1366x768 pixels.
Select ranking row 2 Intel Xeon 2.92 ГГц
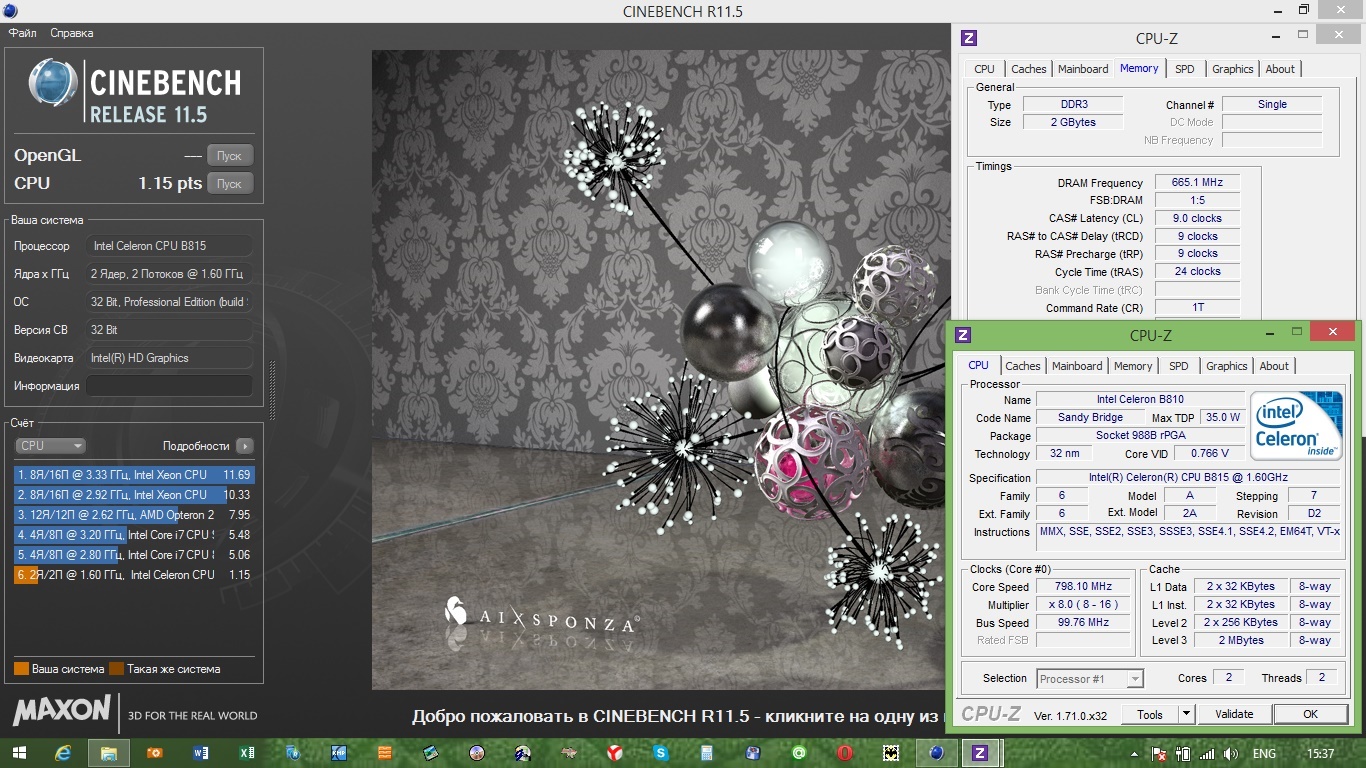(134, 495)
